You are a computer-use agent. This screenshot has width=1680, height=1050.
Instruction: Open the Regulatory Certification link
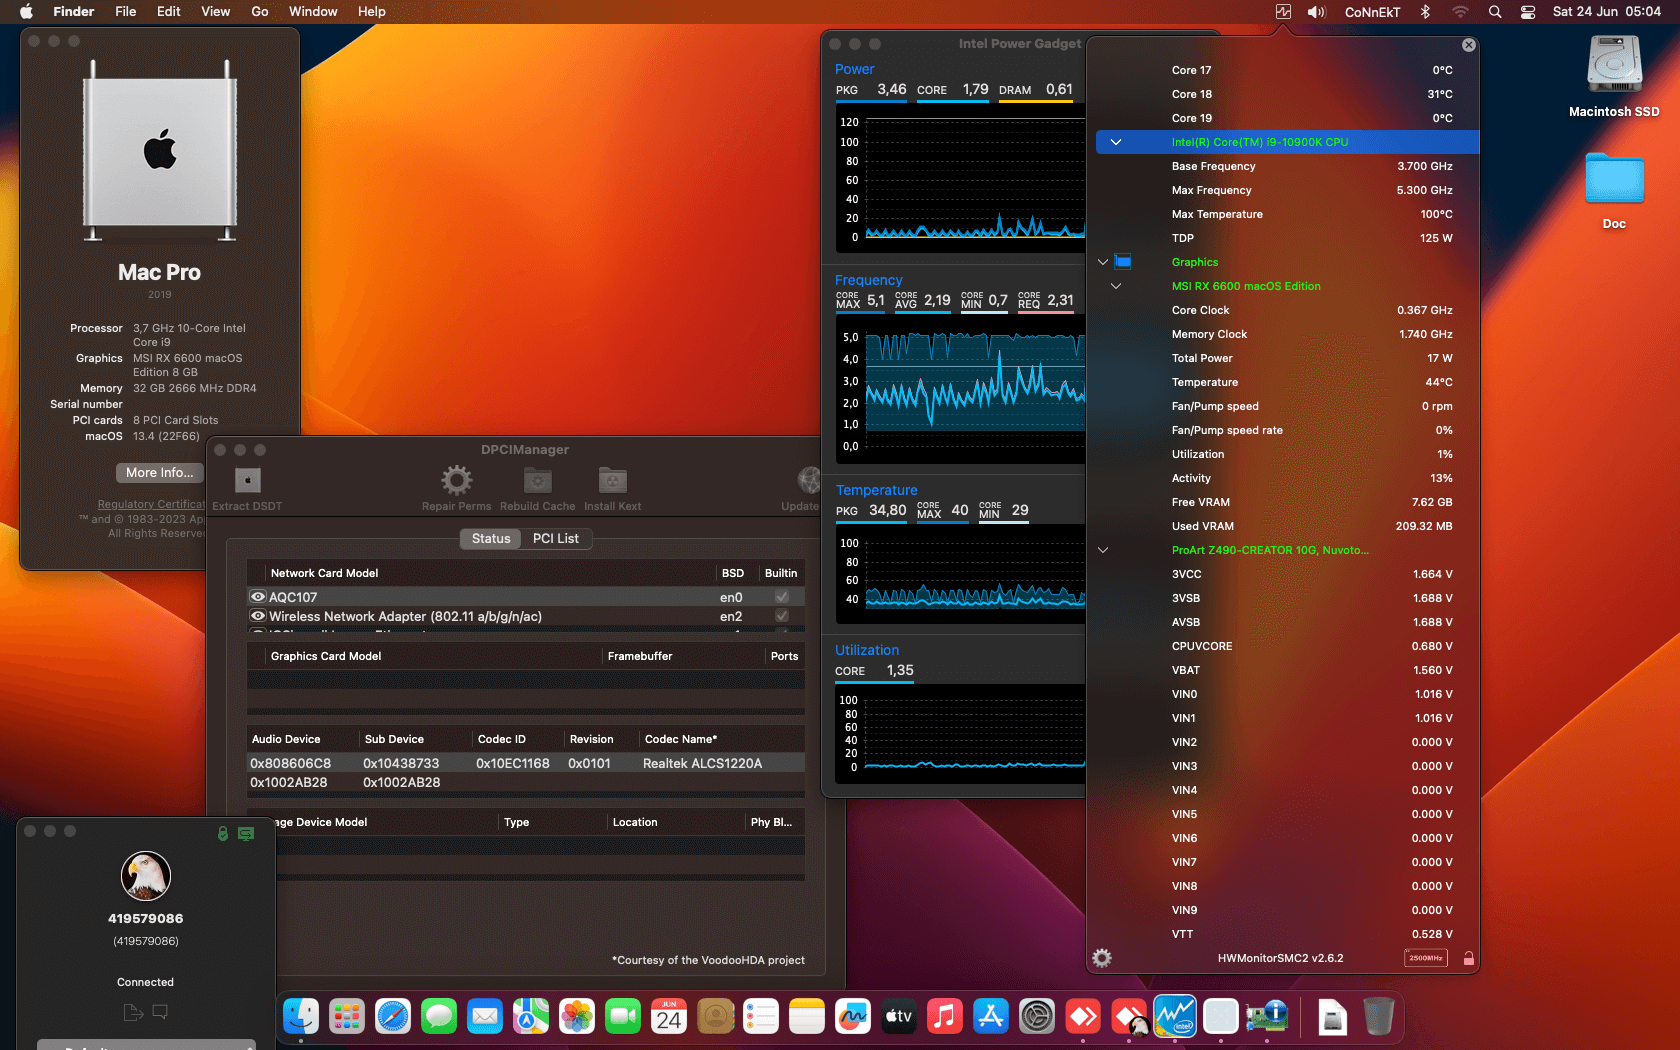(x=151, y=504)
